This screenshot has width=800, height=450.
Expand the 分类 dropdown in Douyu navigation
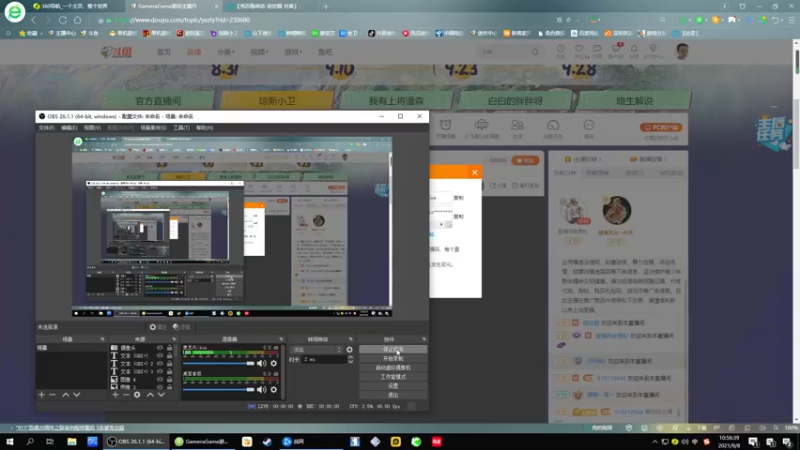pyautogui.click(x=226, y=52)
